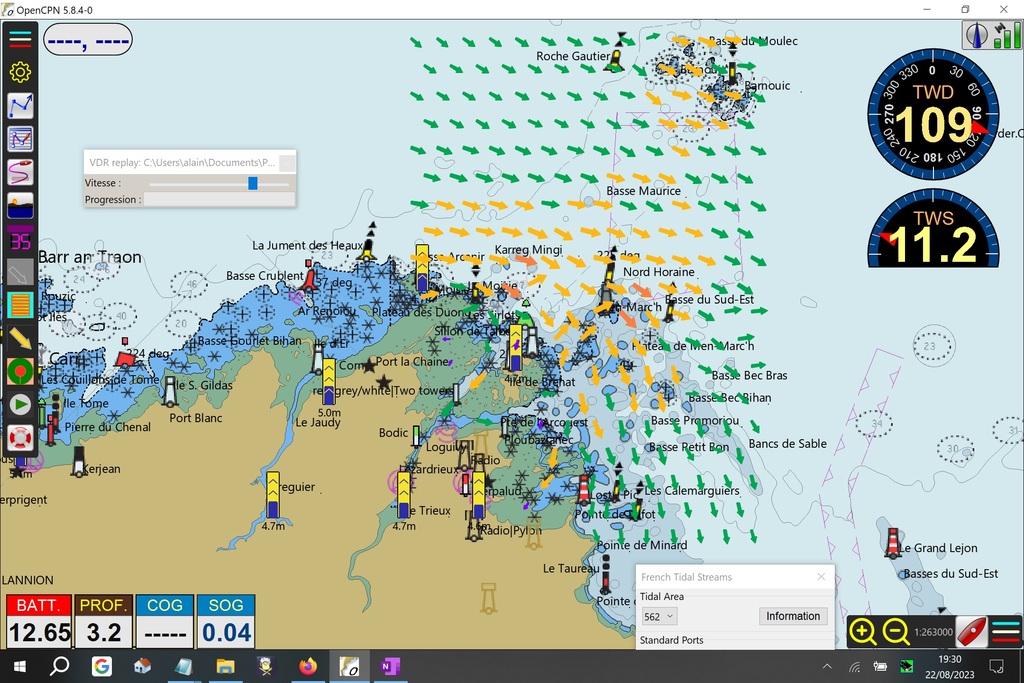Click the Barr an Traon chart label
Viewport: 1024px width, 683px height.
pyautogui.click(x=89, y=257)
